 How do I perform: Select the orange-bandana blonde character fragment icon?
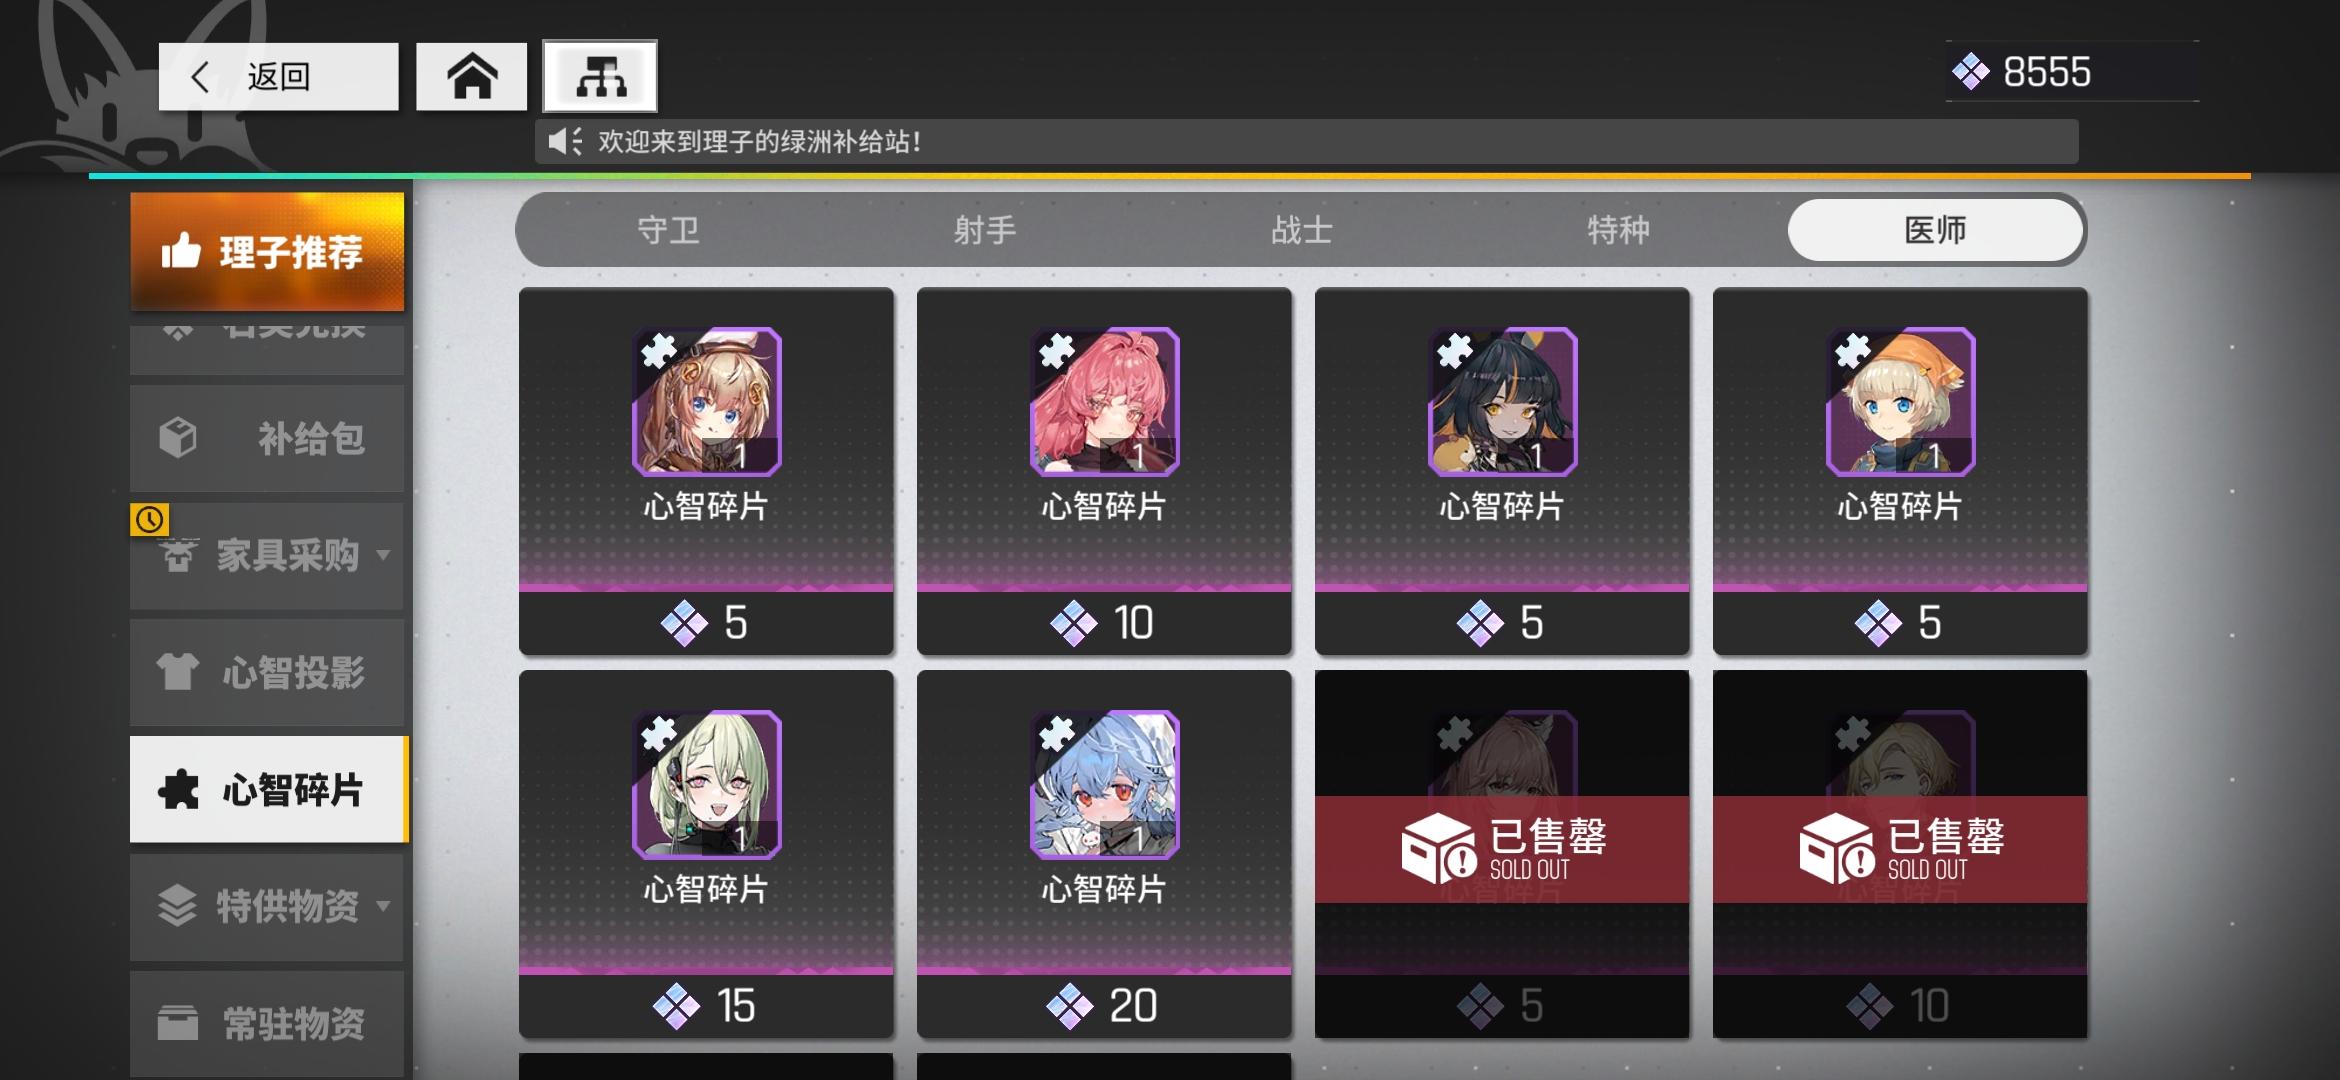coord(1900,401)
